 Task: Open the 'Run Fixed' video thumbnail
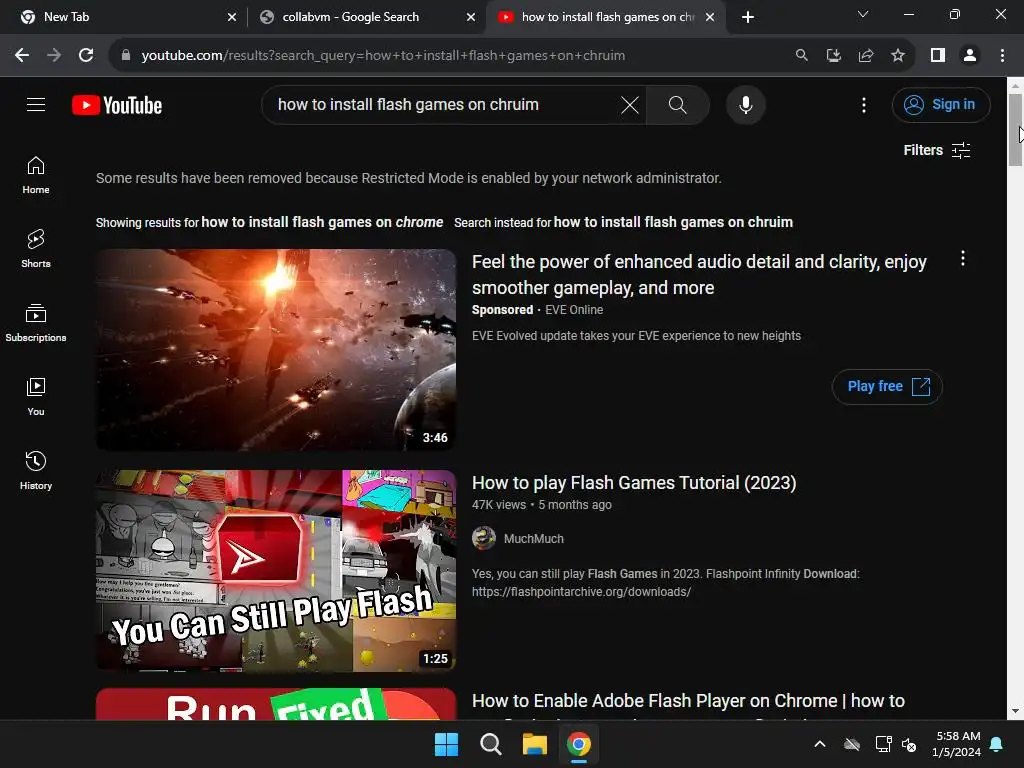tap(276, 704)
